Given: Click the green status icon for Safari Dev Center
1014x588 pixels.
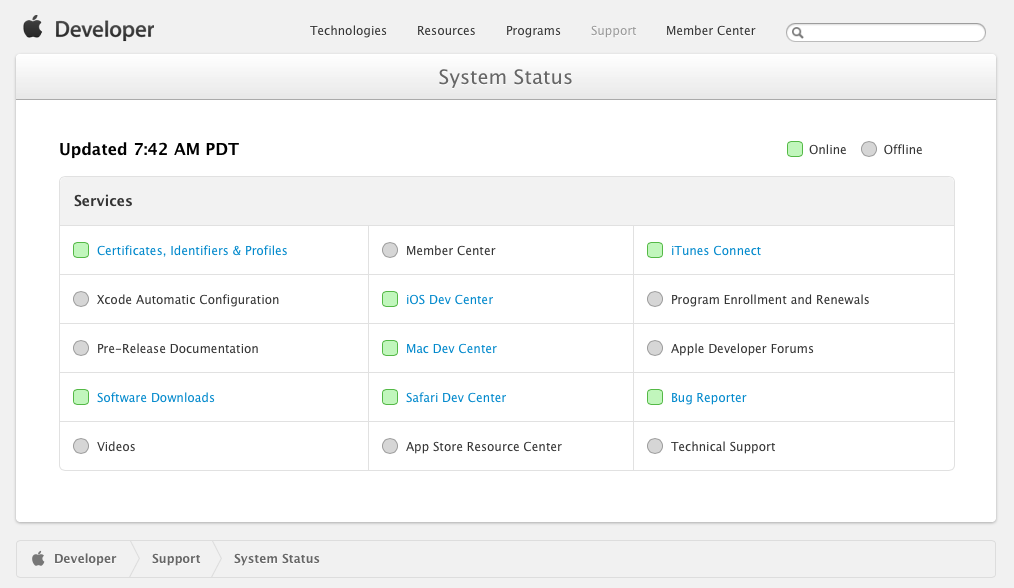Looking at the screenshot, I should [x=390, y=397].
